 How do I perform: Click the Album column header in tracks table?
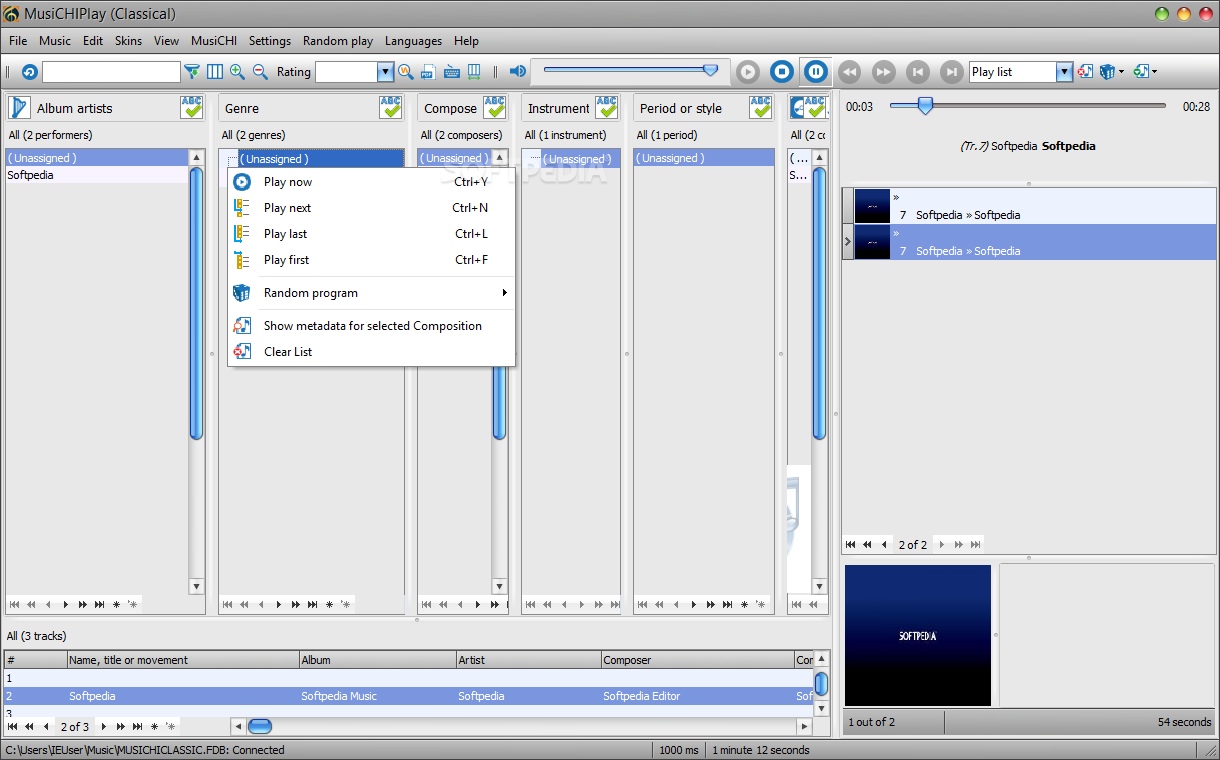tap(378, 660)
